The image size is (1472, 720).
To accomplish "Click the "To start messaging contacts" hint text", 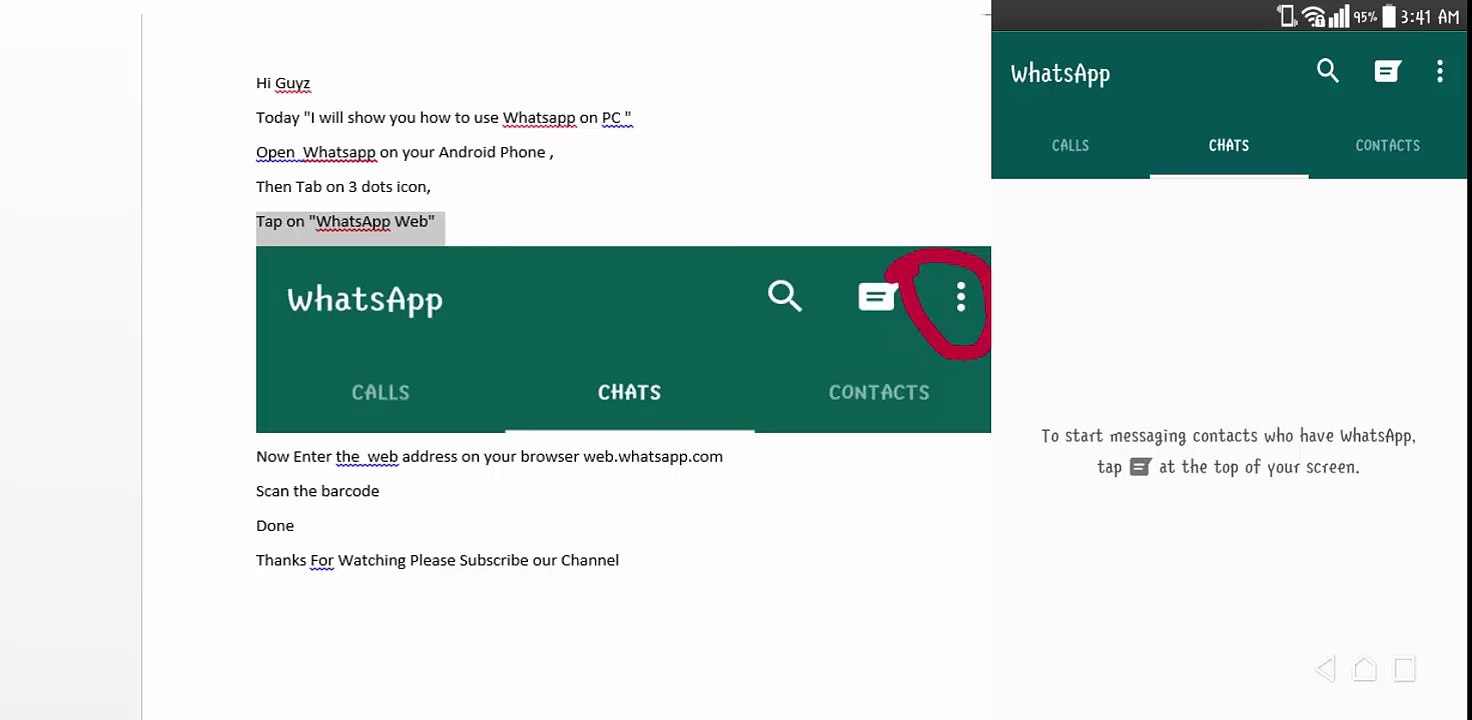I will pos(1228,451).
